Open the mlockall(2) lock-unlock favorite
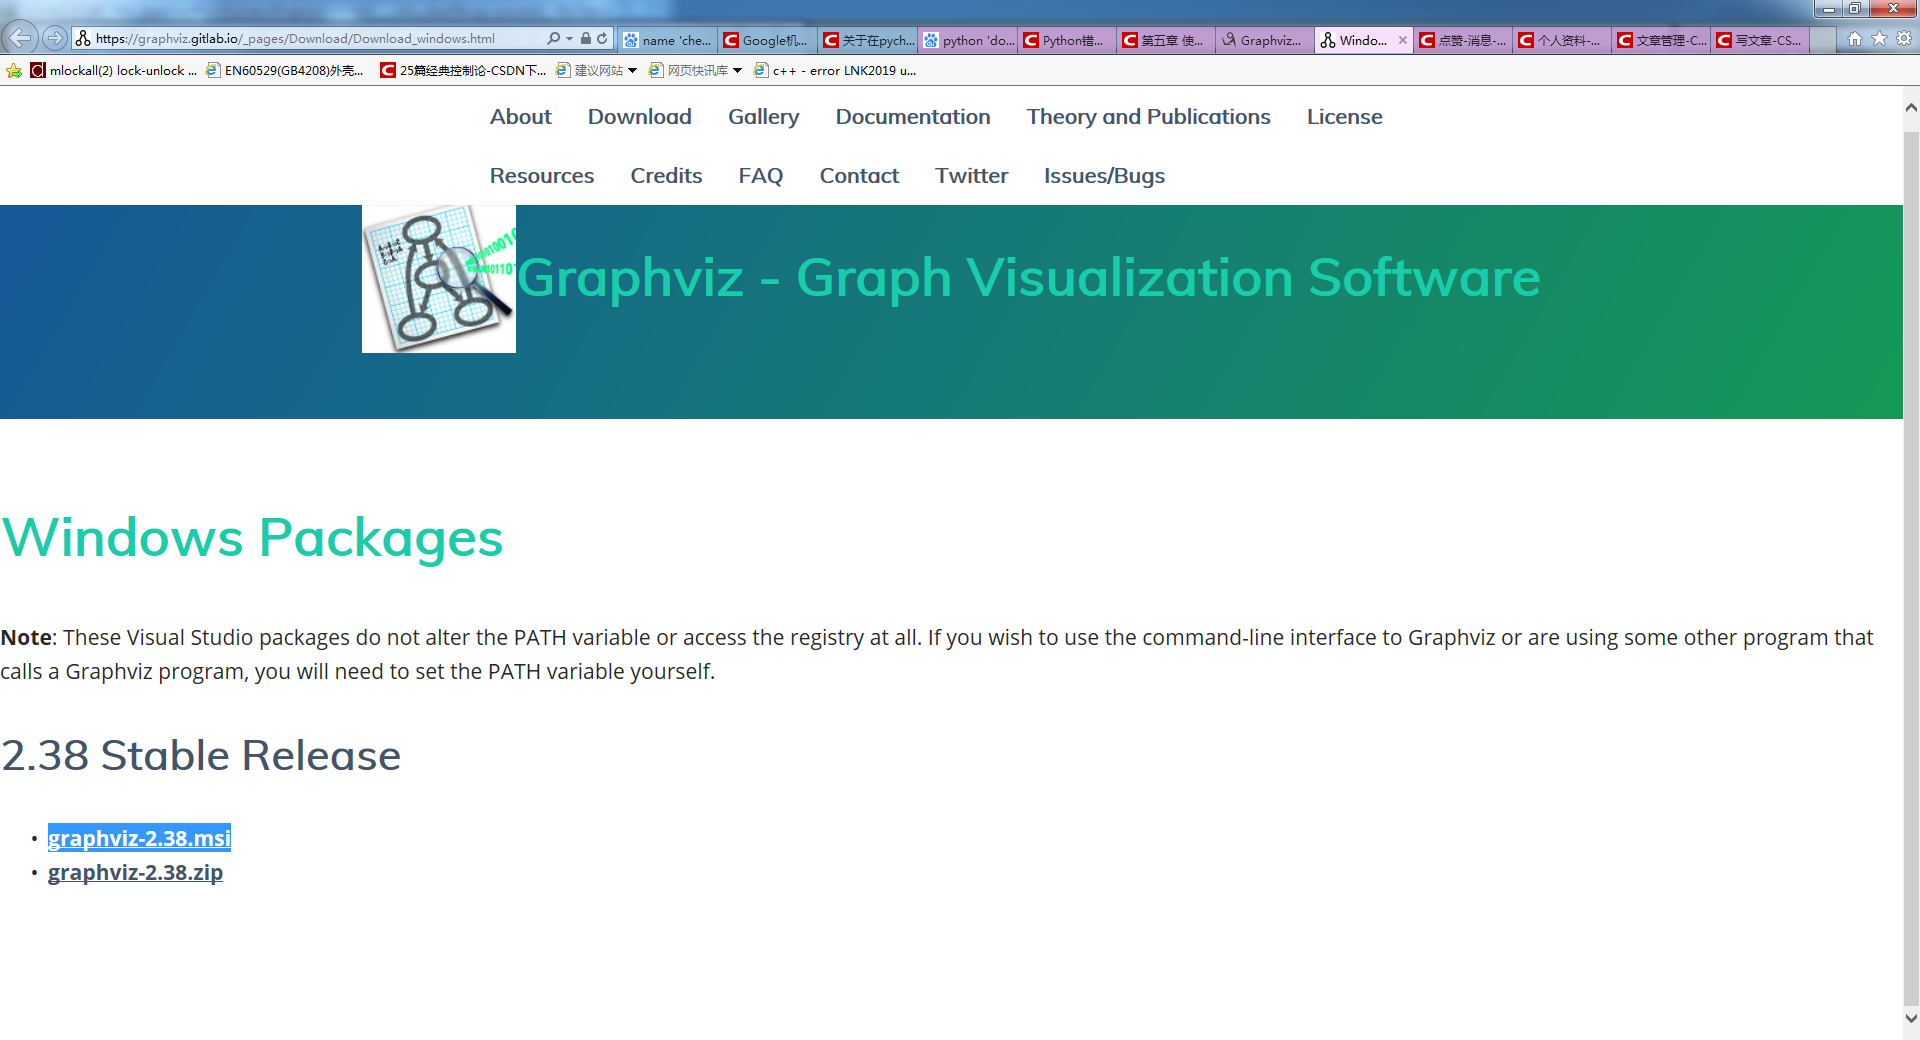Viewport: 1920px width, 1040px height. [114, 70]
